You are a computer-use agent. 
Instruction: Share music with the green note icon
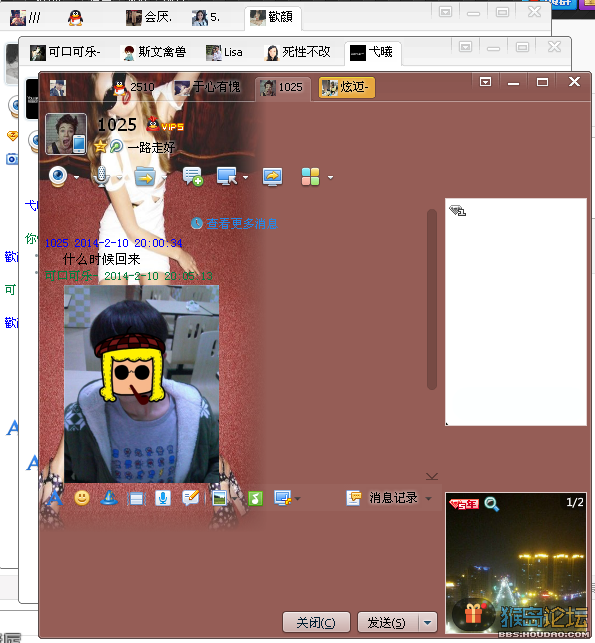point(255,498)
